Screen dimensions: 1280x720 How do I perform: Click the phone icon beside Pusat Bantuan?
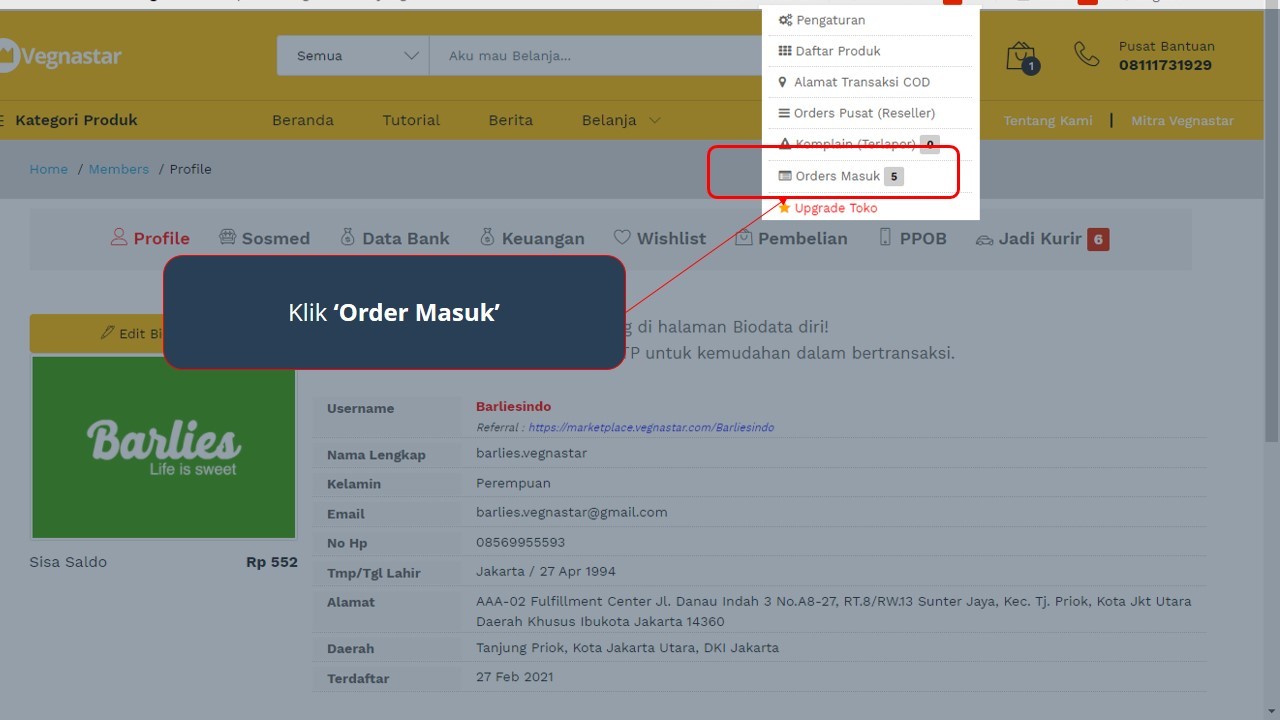pos(1086,55)
